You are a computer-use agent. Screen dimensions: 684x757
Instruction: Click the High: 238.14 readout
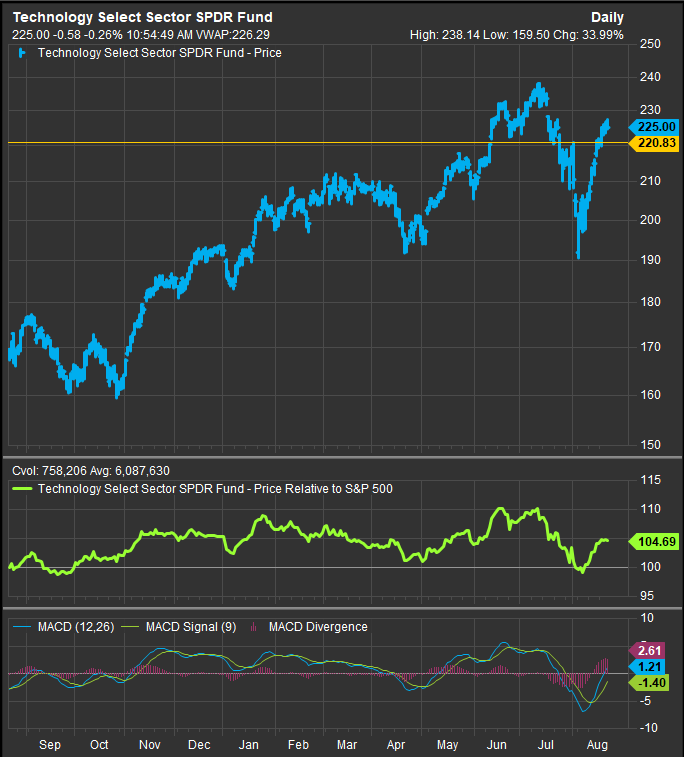click(x=444, y=35)
